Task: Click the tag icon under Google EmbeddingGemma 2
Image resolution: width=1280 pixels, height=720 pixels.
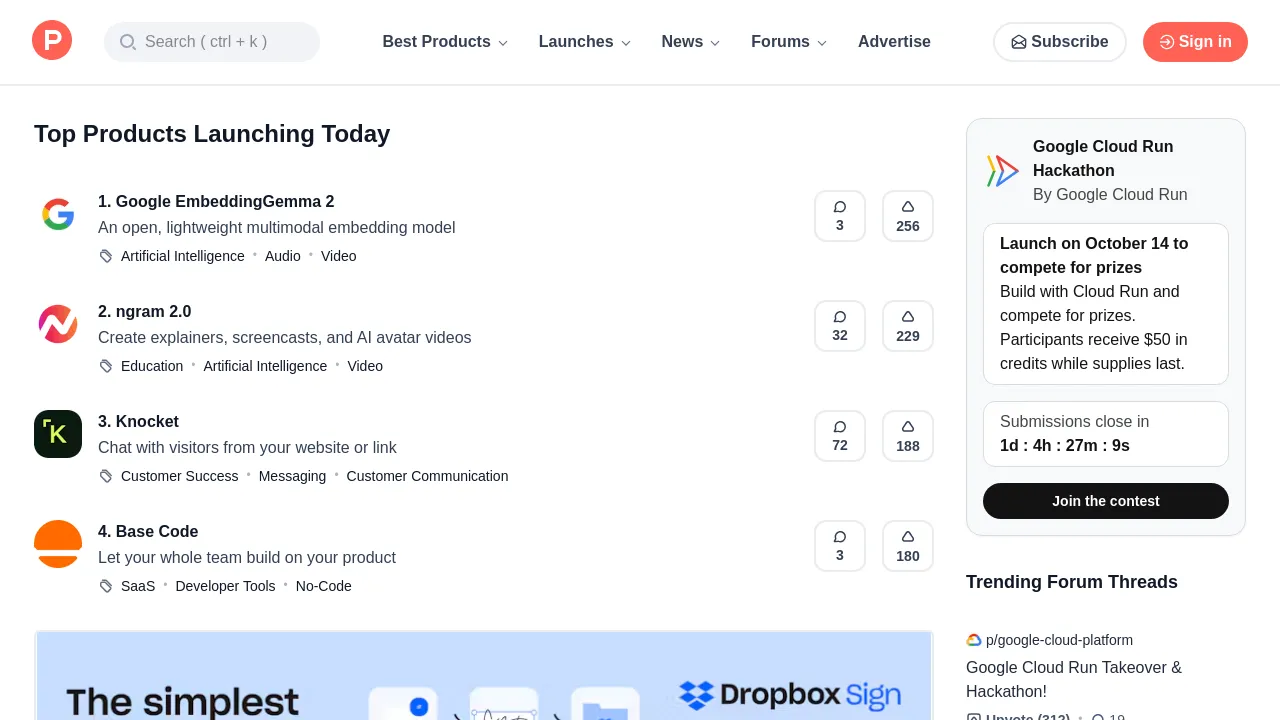Action: 106,256
